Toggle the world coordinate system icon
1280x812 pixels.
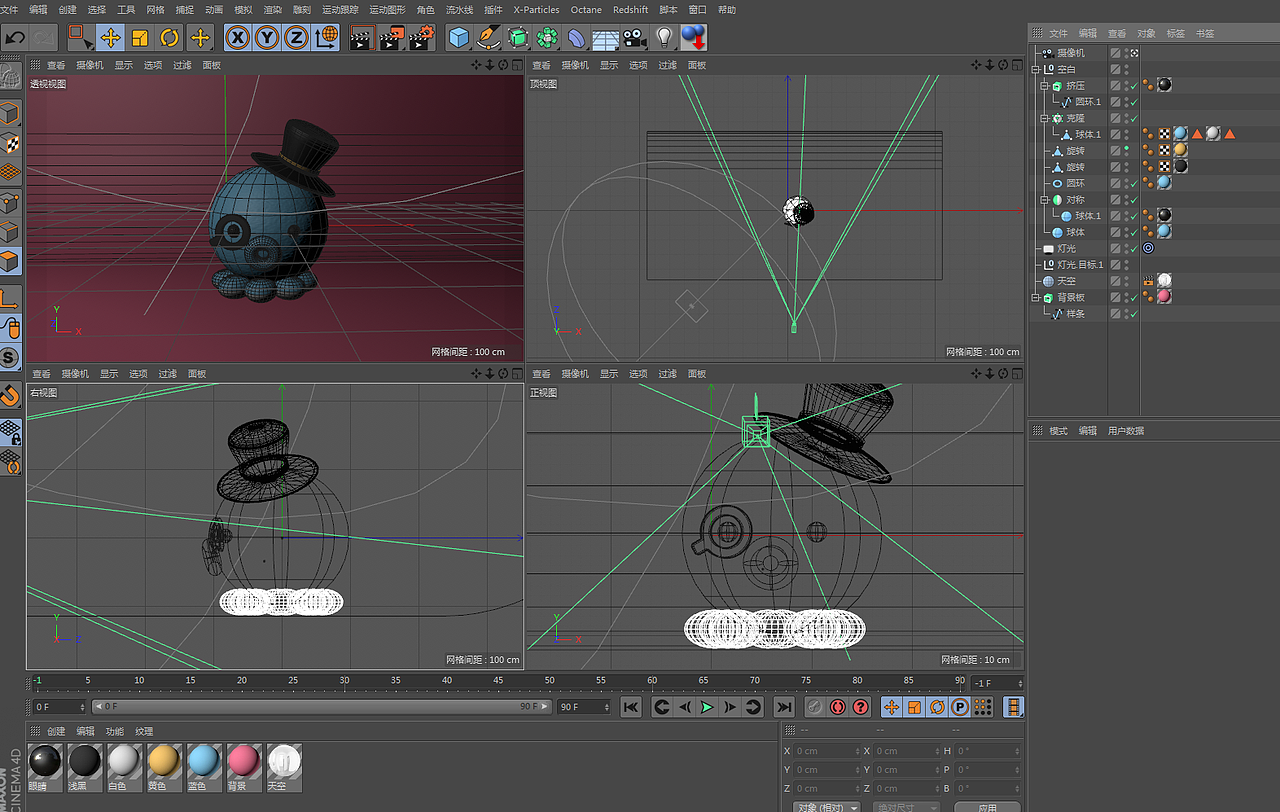tap(326, 38)
